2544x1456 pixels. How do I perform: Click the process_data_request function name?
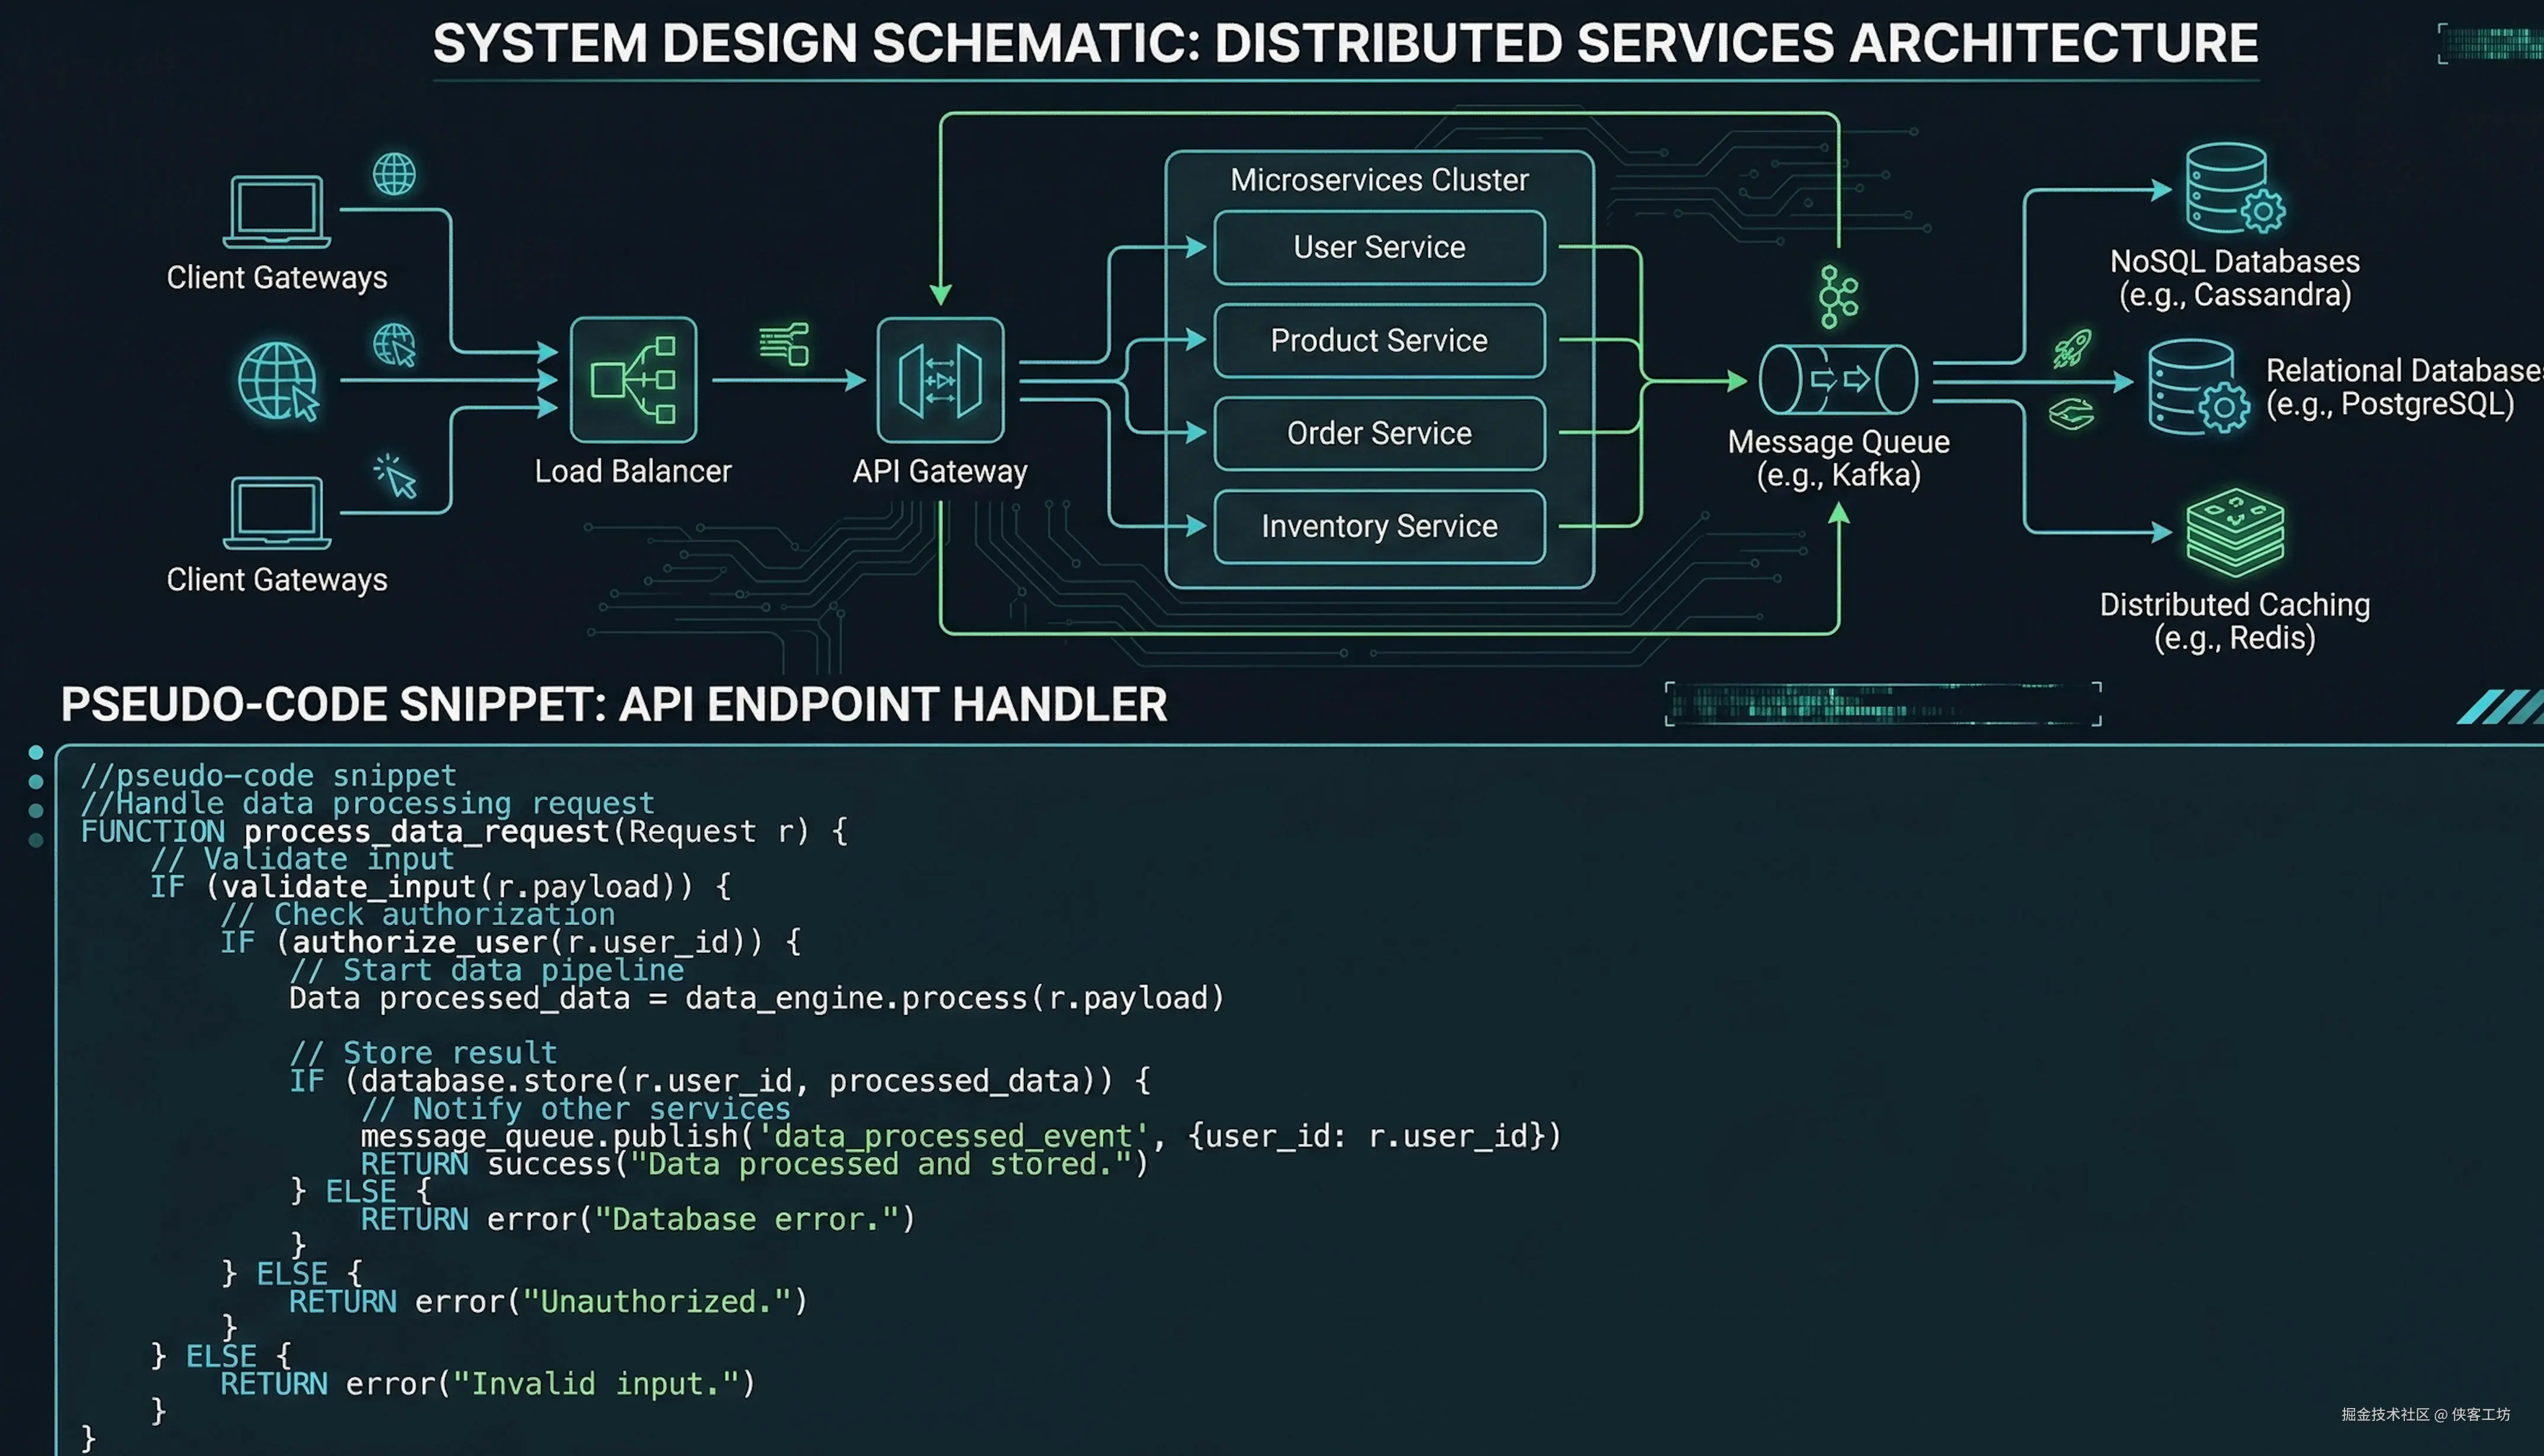pos(426,831)
